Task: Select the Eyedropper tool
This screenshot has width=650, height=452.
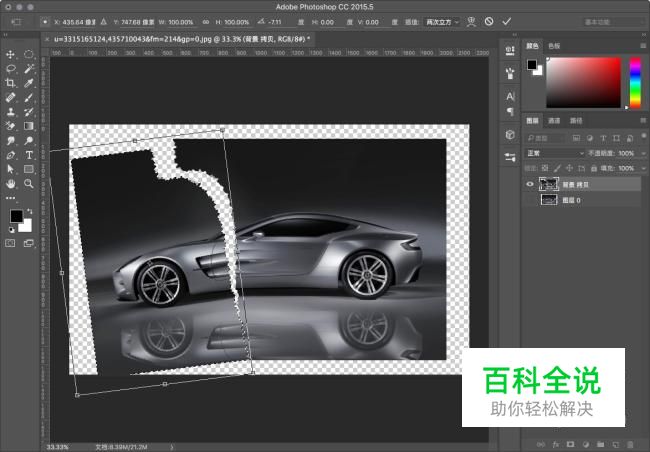Action: [x=29, y=84]
